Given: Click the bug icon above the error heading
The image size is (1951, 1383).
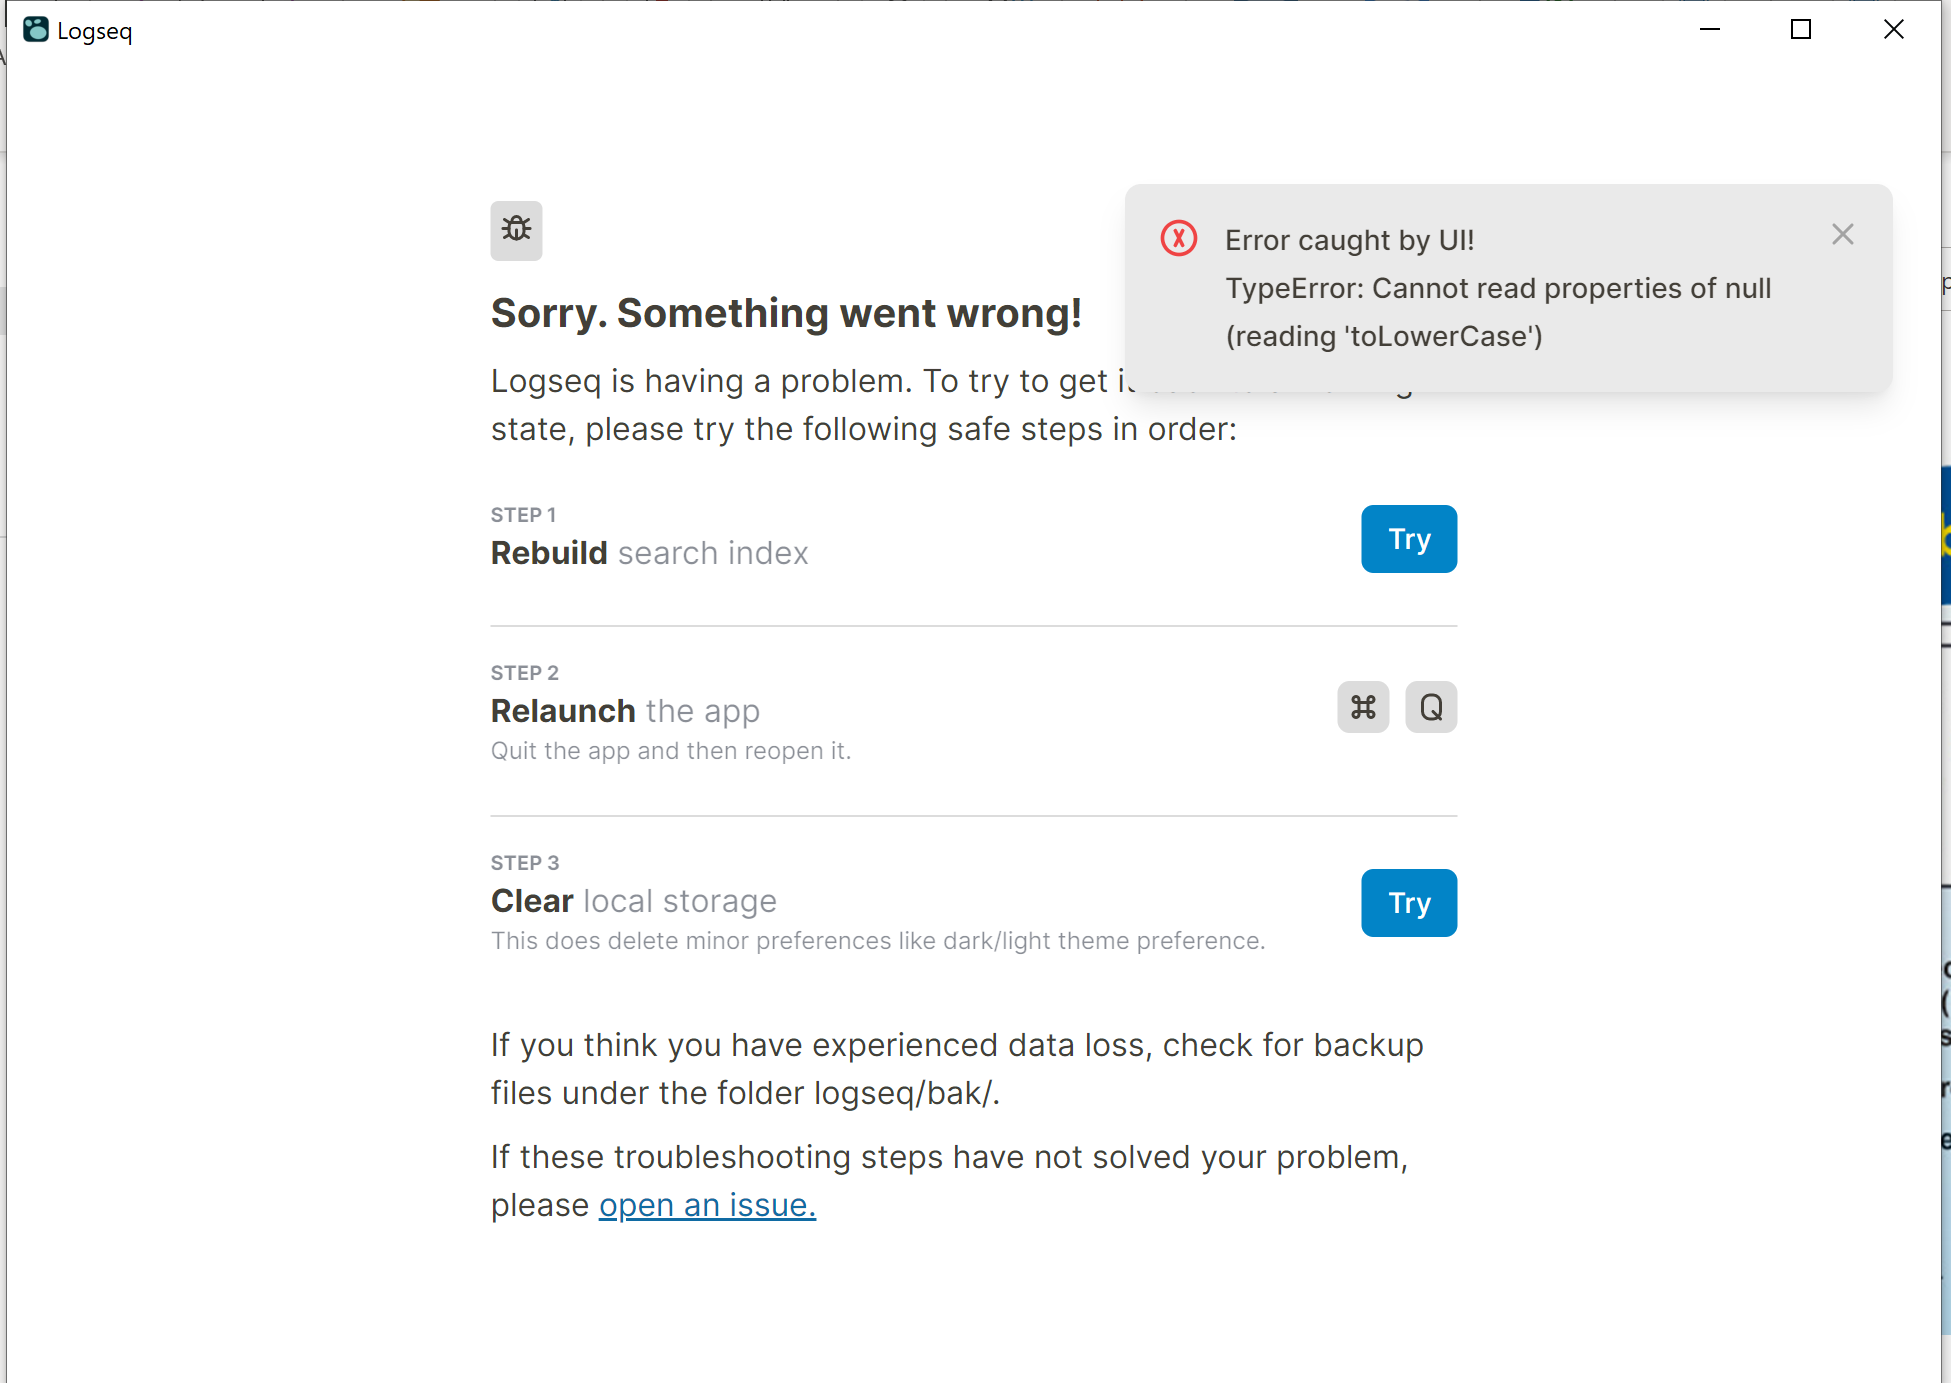Looking at the screenshot, I should (x=515, y=230).
